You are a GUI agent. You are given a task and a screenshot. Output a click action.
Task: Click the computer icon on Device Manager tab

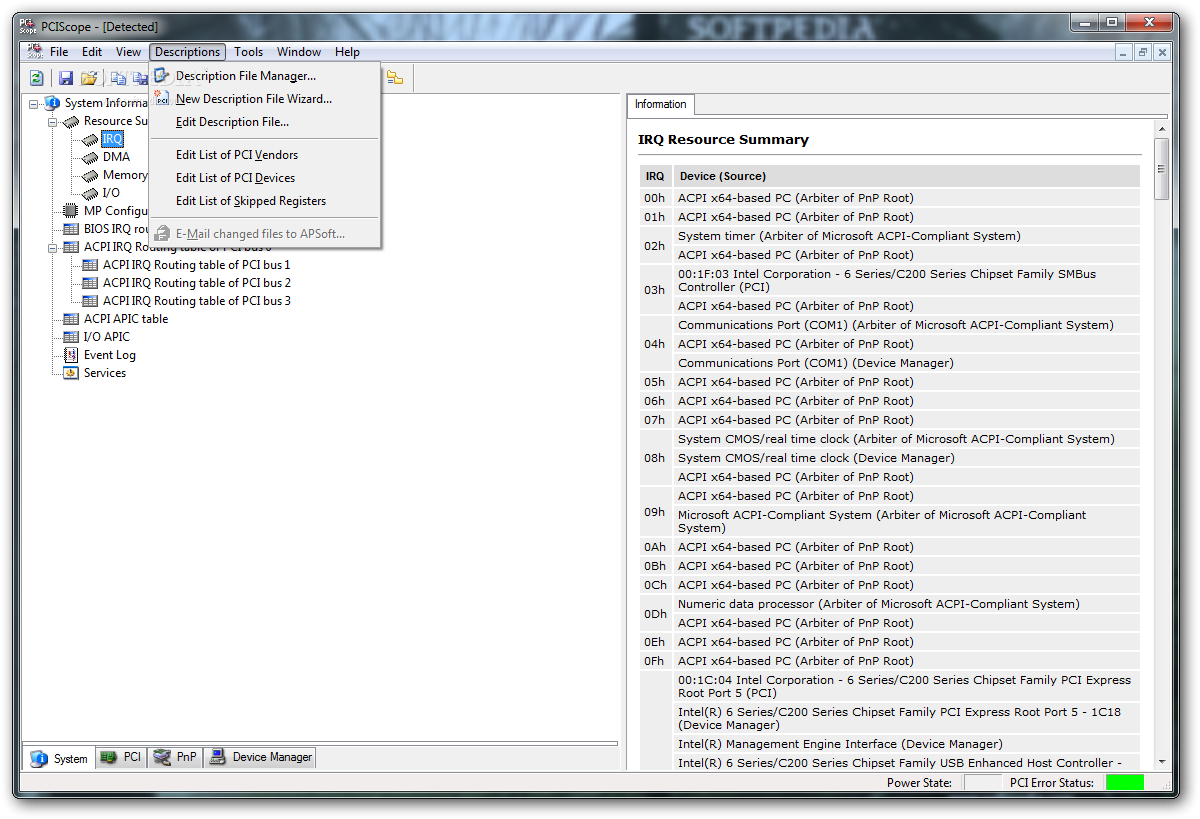pos(217,757)
